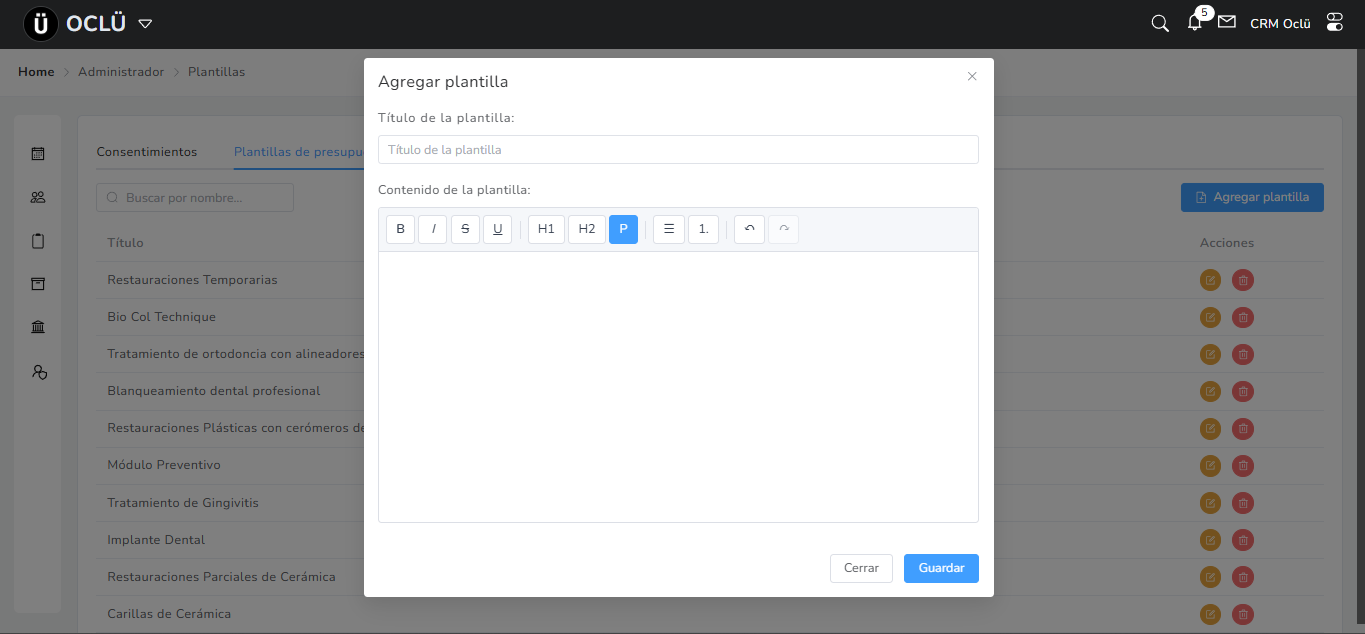The height and width of the screenshot is (634, 1365).
Task: Go to Home breadcrumb
Action: click(36, 72)
